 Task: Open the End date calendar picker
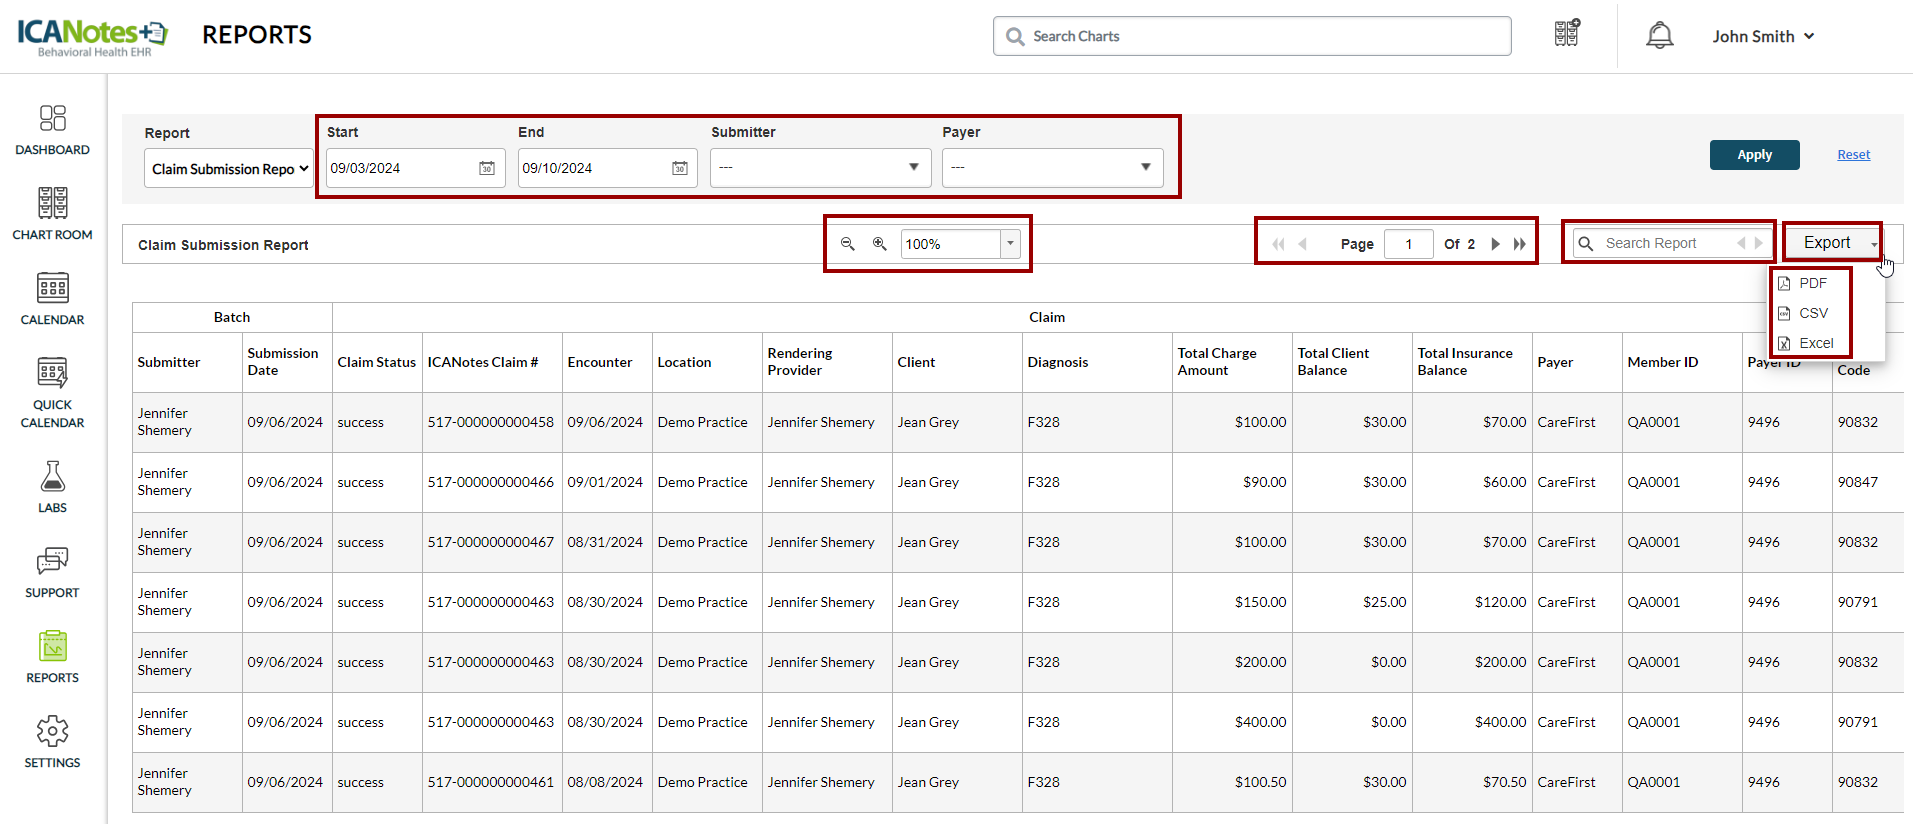point(679,168)
